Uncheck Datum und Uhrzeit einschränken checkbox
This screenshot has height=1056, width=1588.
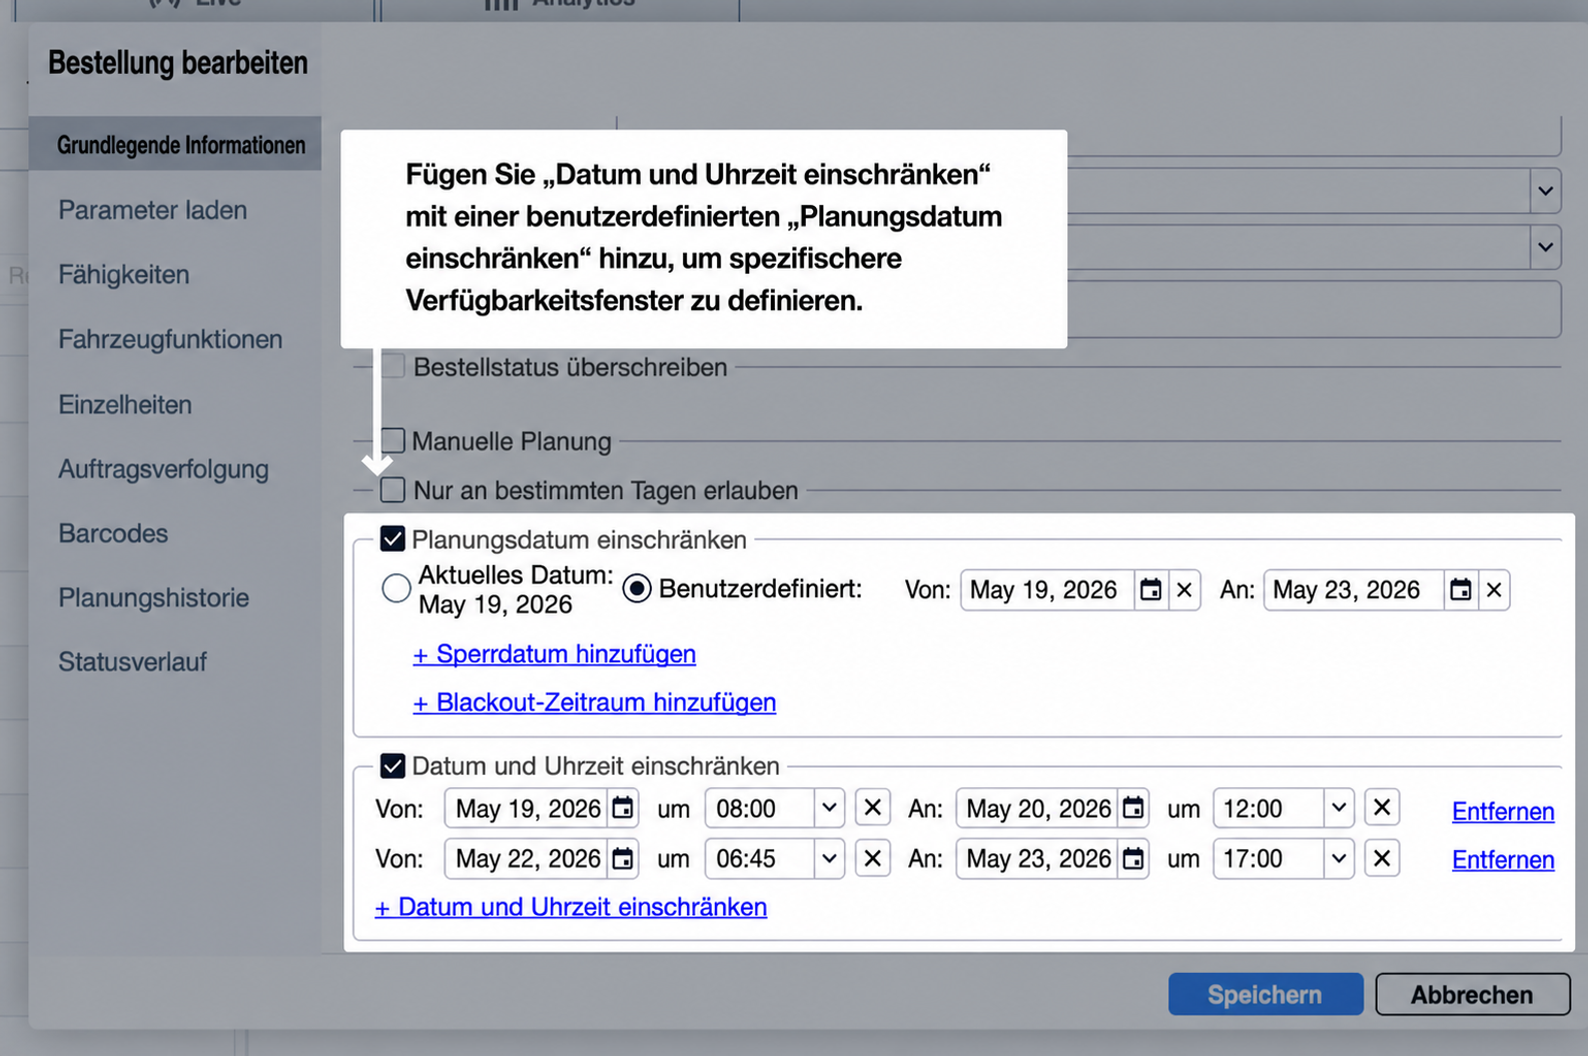[x=393, y=766]
